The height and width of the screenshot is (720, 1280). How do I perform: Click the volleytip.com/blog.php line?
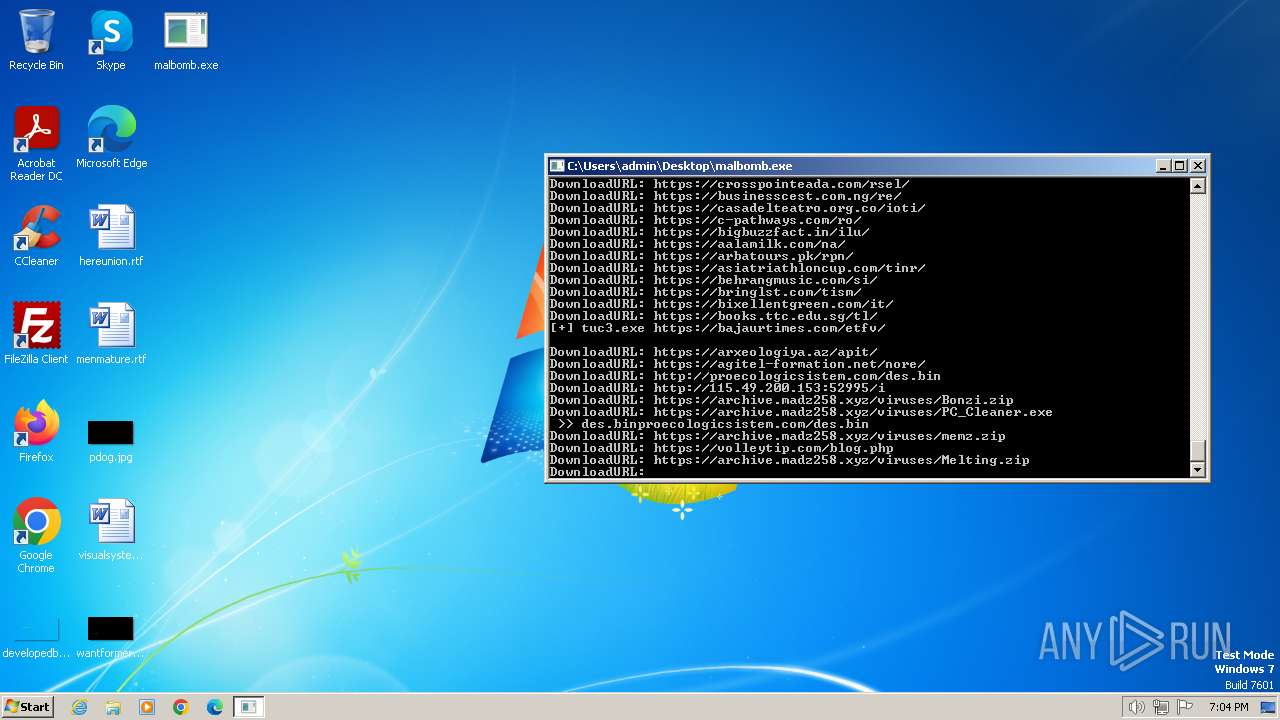(x=721, y=448)
